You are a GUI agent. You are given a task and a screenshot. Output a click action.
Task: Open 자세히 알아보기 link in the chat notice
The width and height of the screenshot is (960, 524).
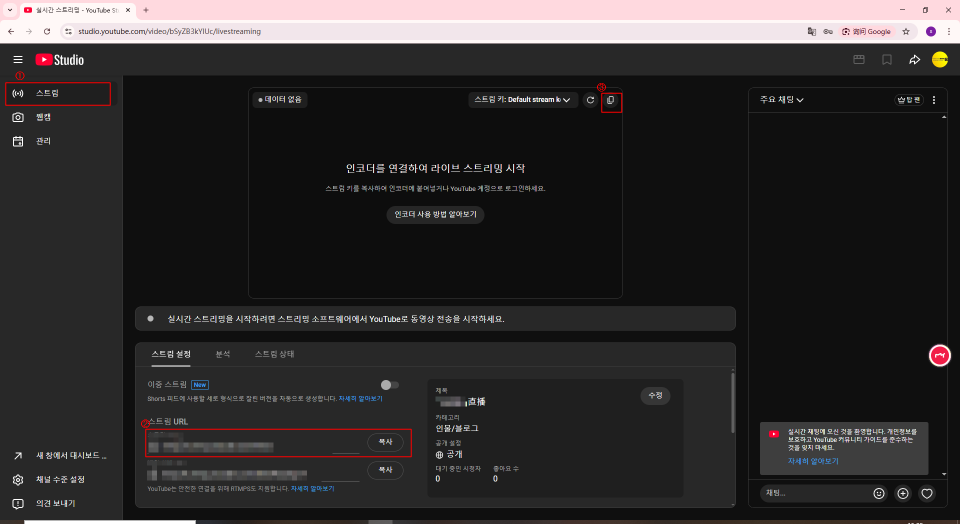click(812, 461)
